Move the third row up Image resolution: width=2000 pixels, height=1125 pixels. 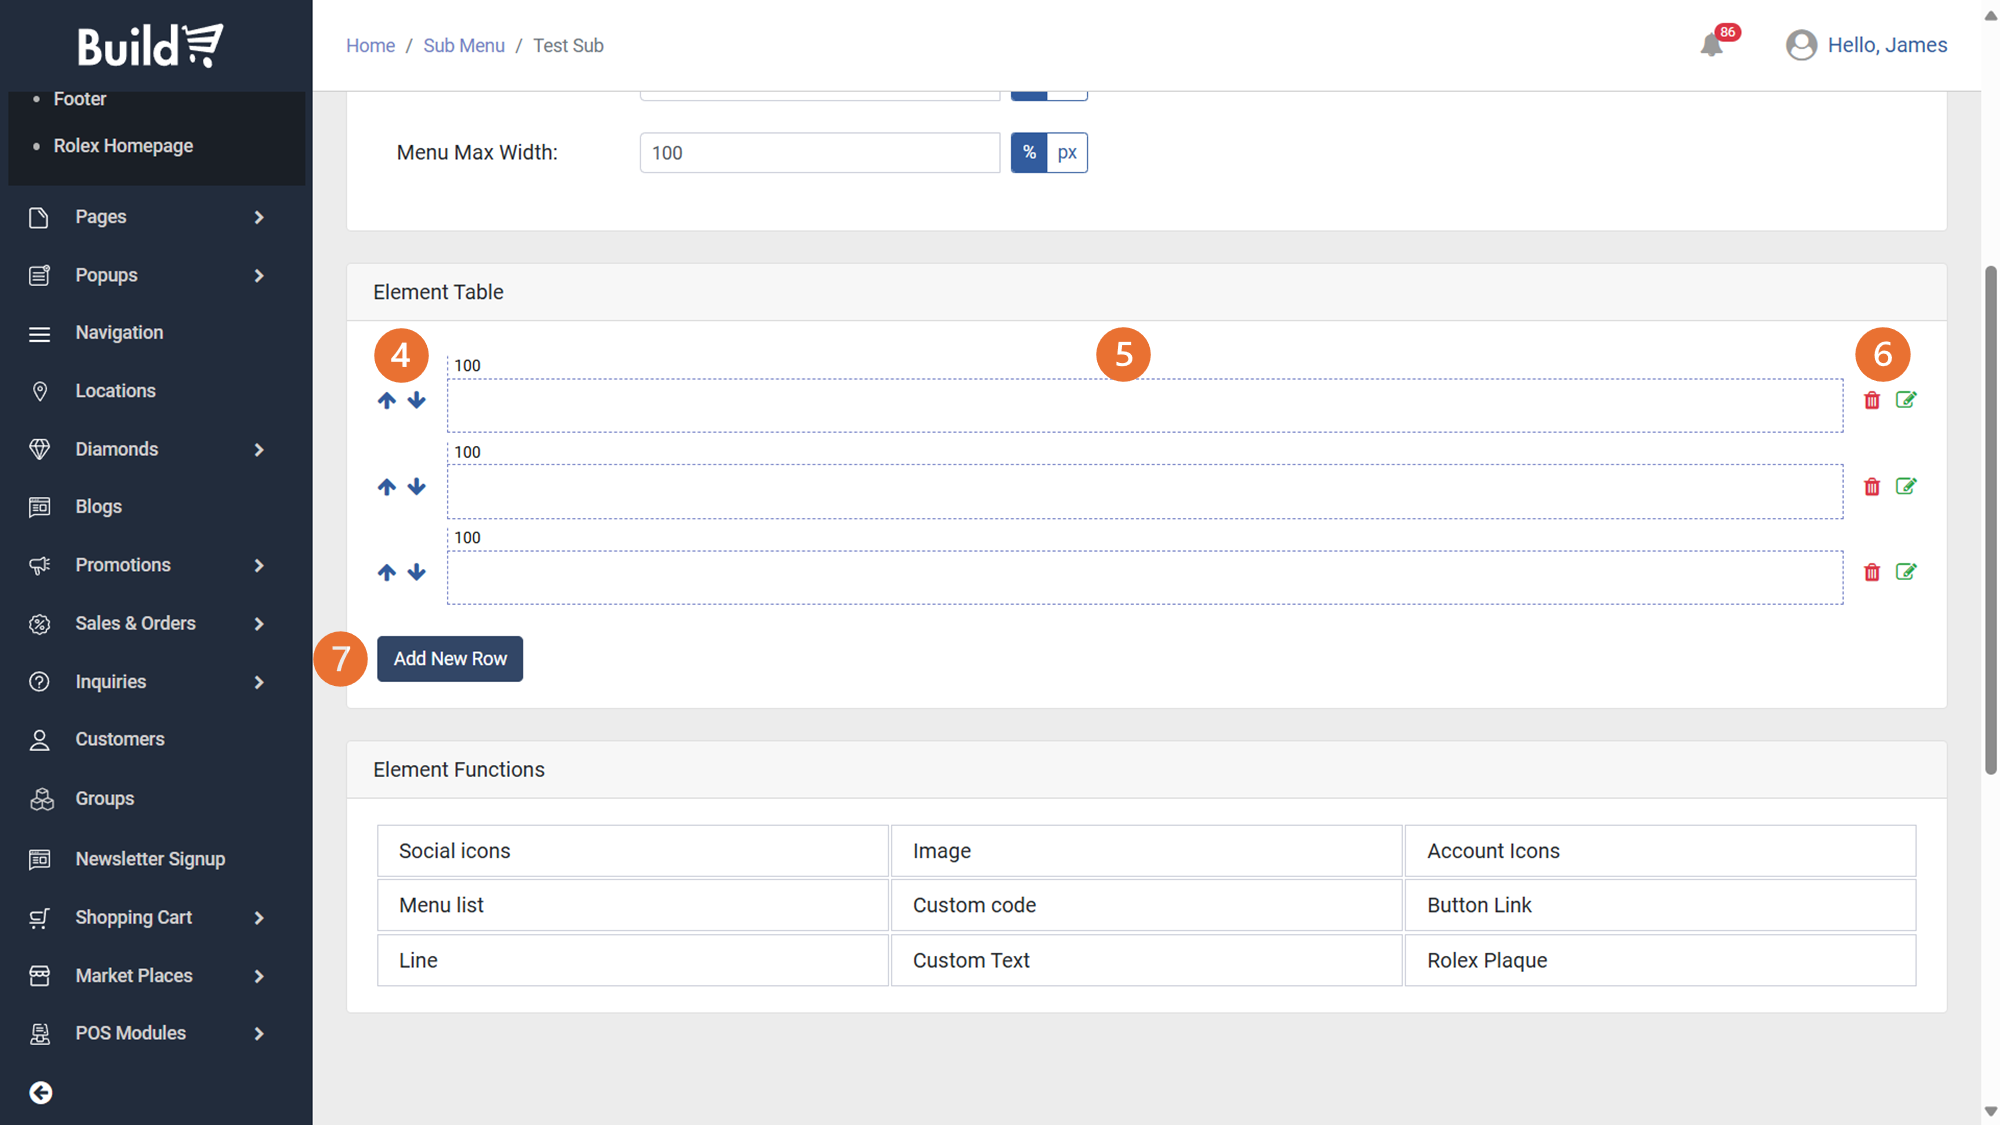(x=387, y=572)
